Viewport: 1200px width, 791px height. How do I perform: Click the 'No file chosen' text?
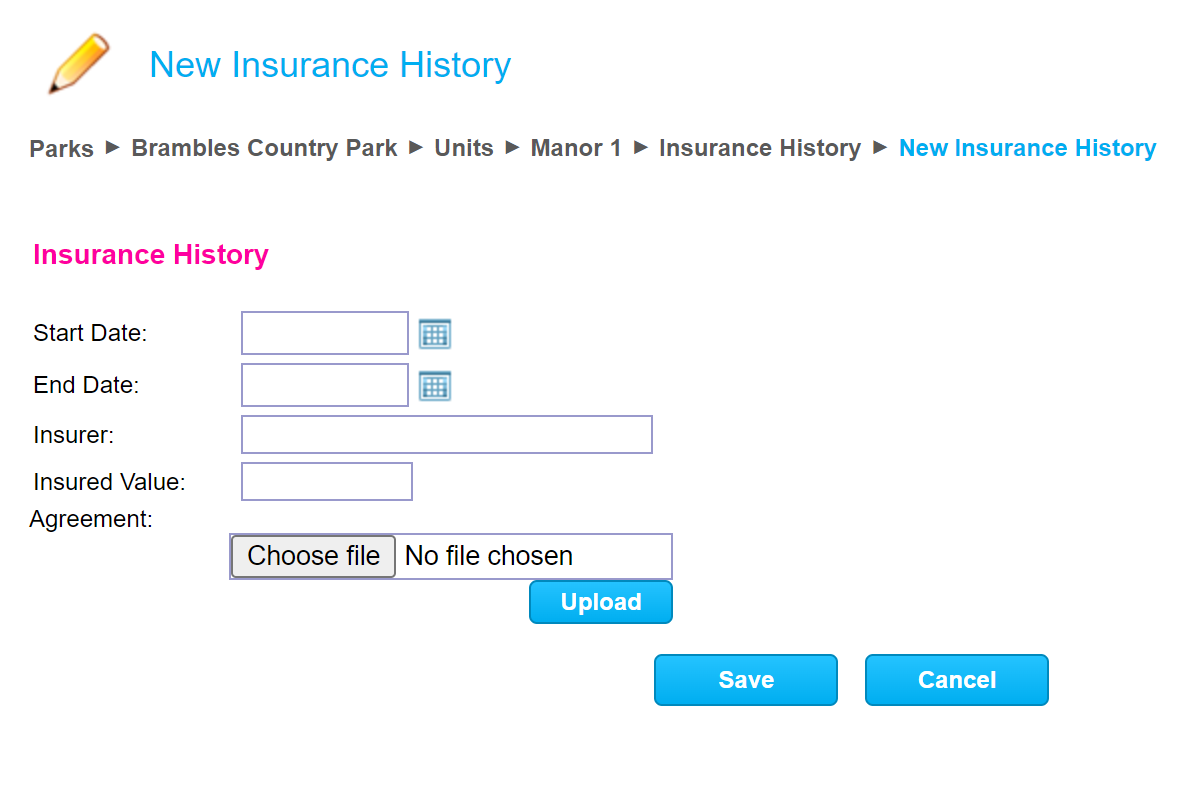489,556
